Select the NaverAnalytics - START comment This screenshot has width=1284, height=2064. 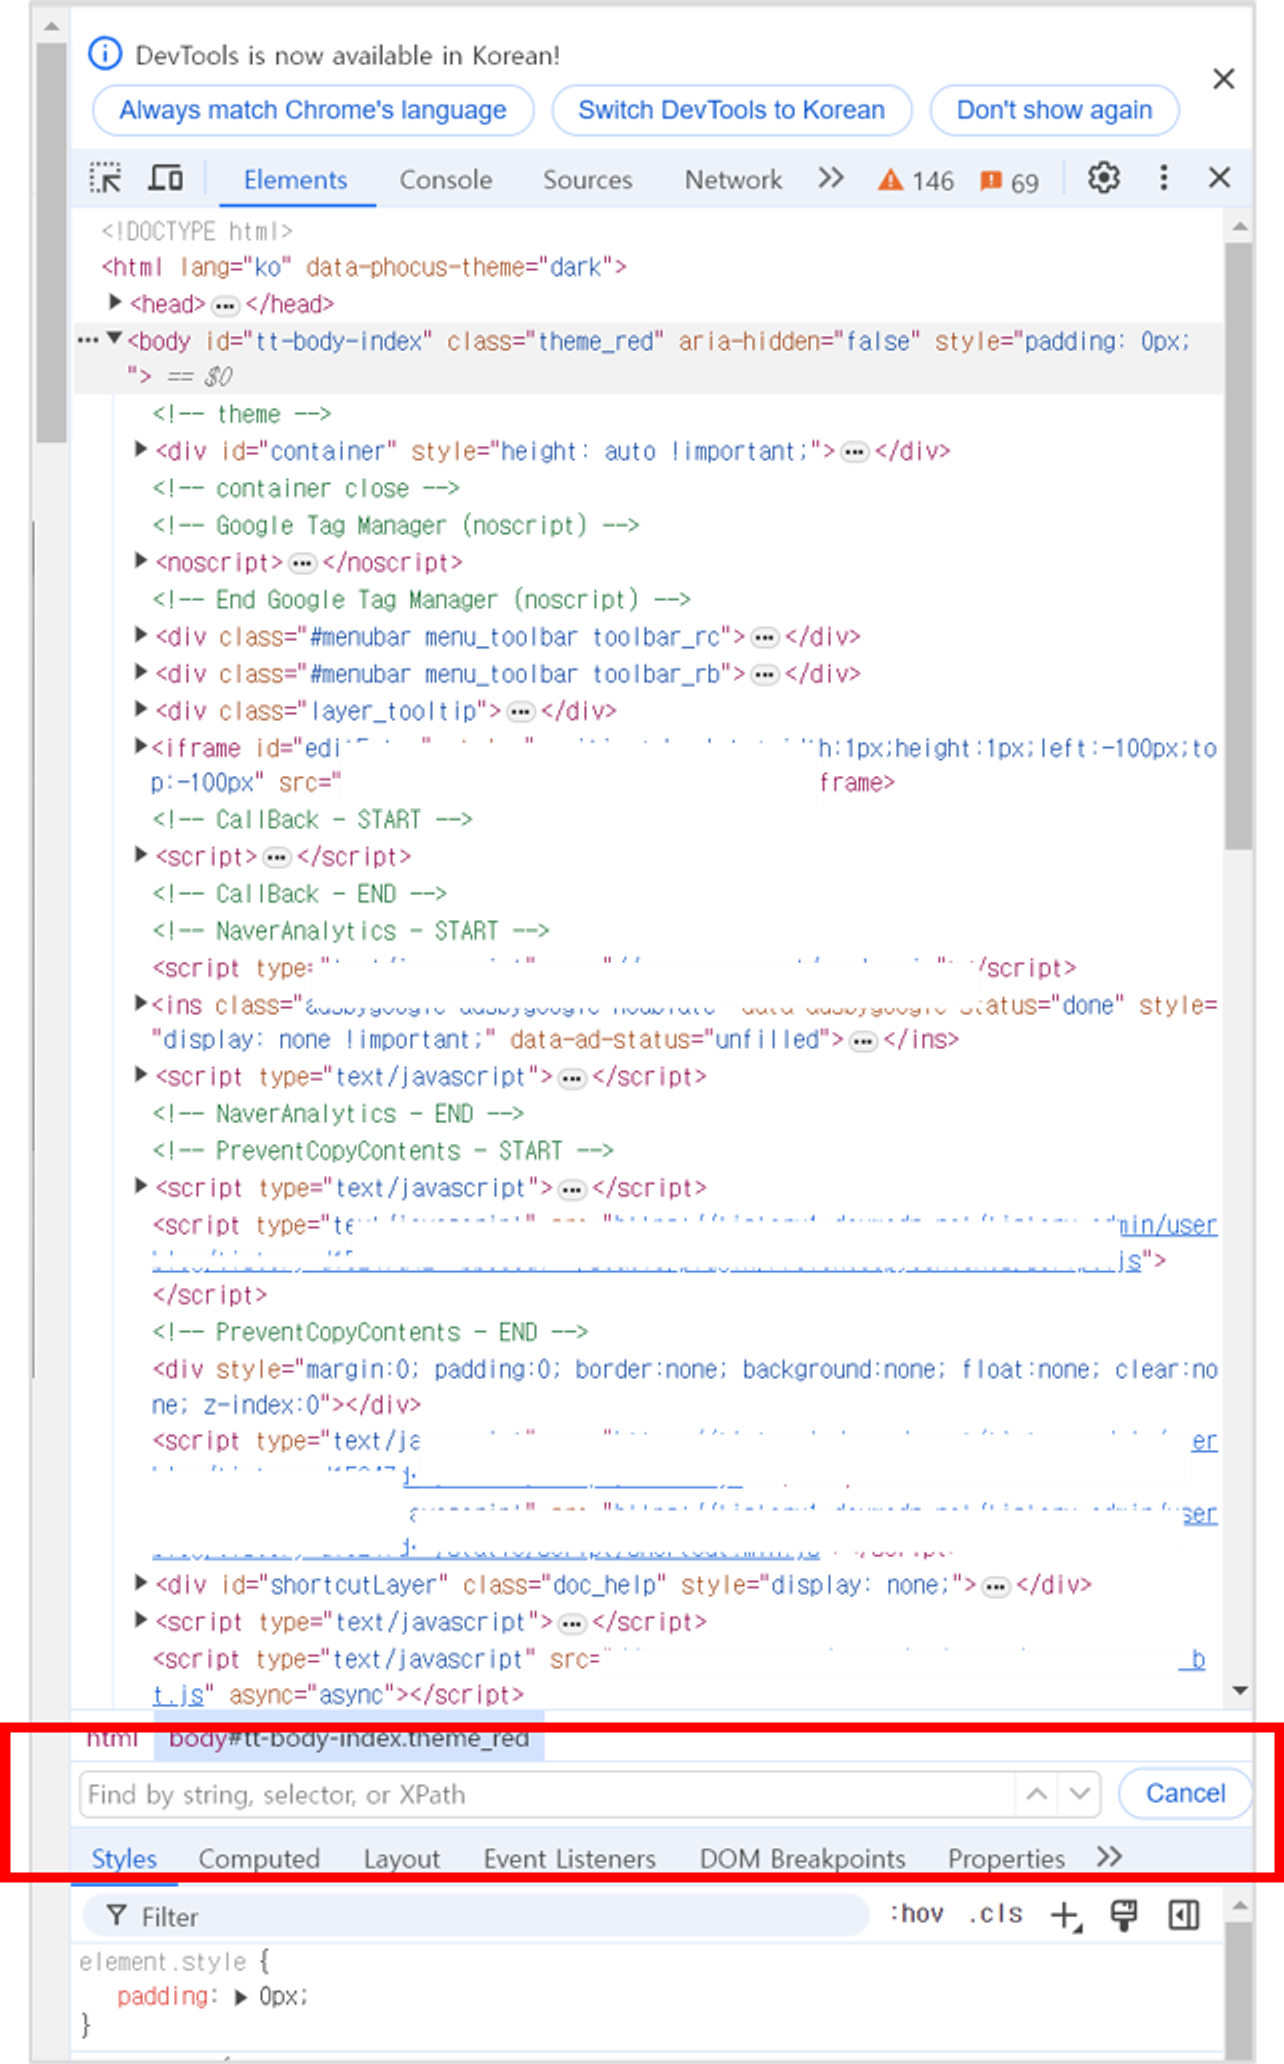click(350, 931)
